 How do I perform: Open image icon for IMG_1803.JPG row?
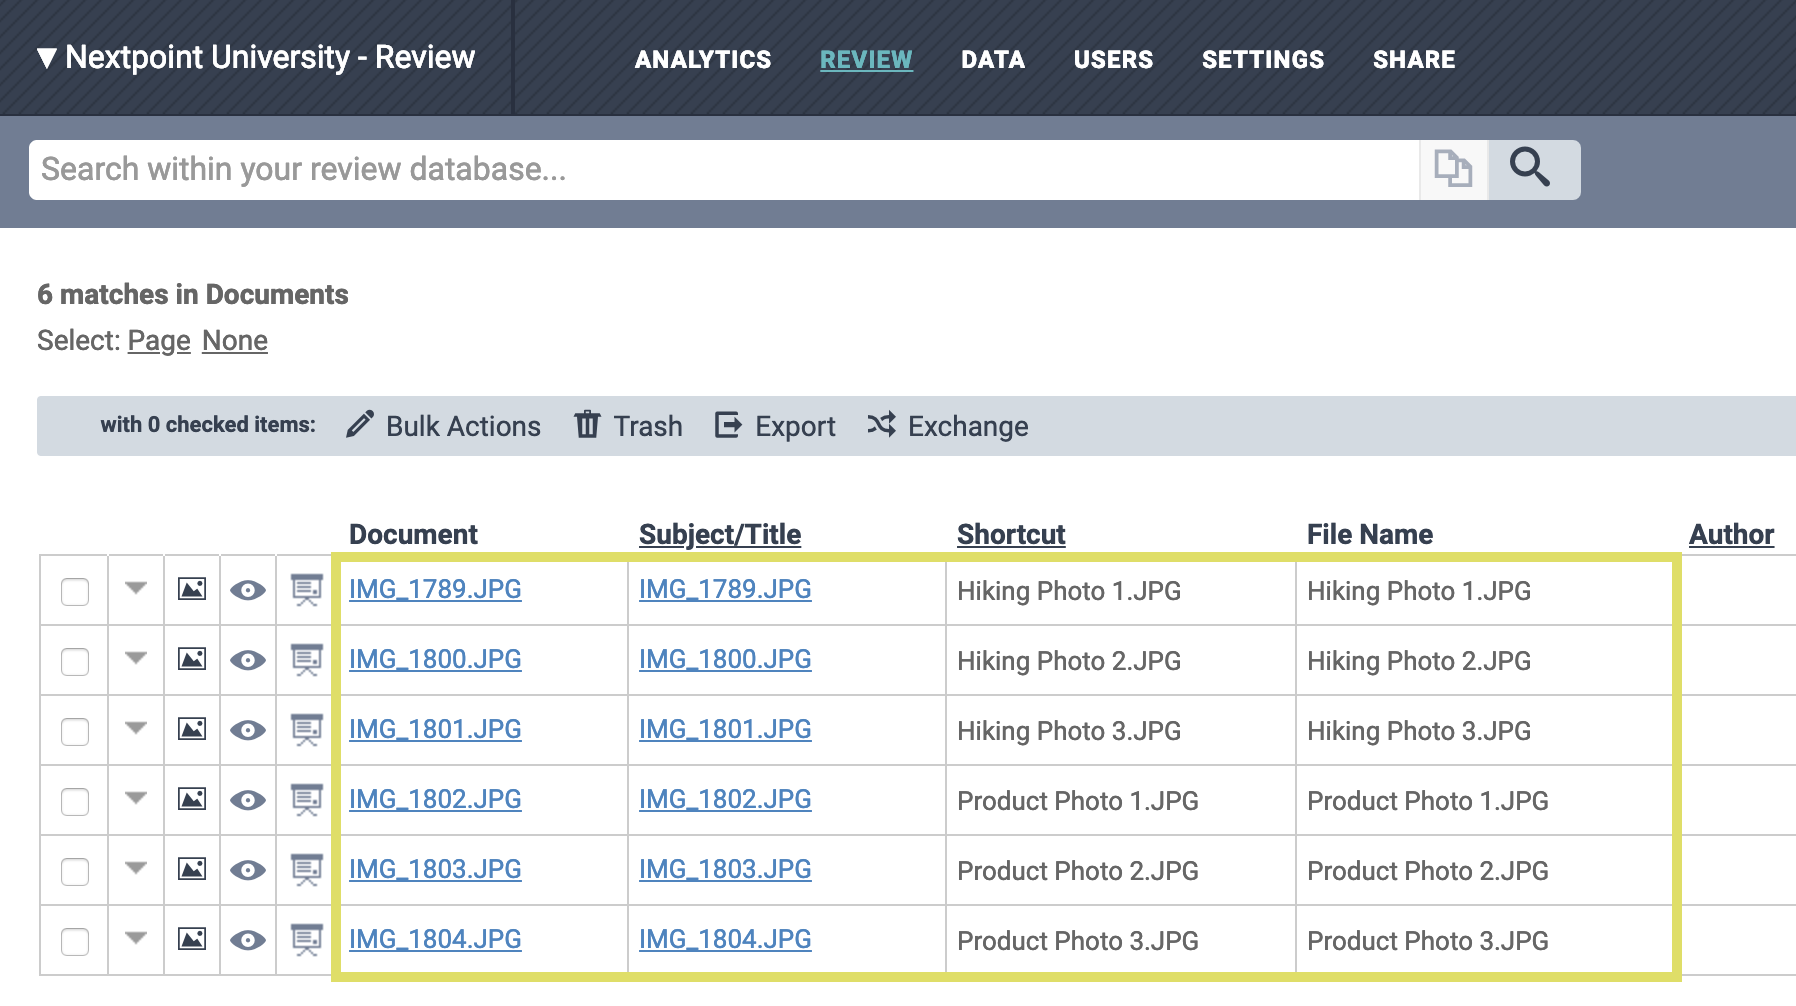(x=192, y=869)
